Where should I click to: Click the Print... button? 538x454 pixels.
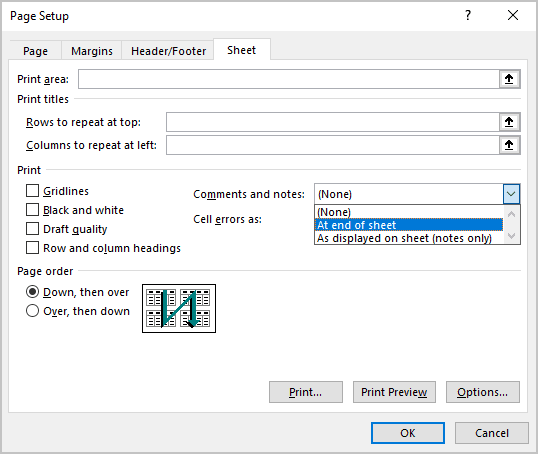coord(306,392)
